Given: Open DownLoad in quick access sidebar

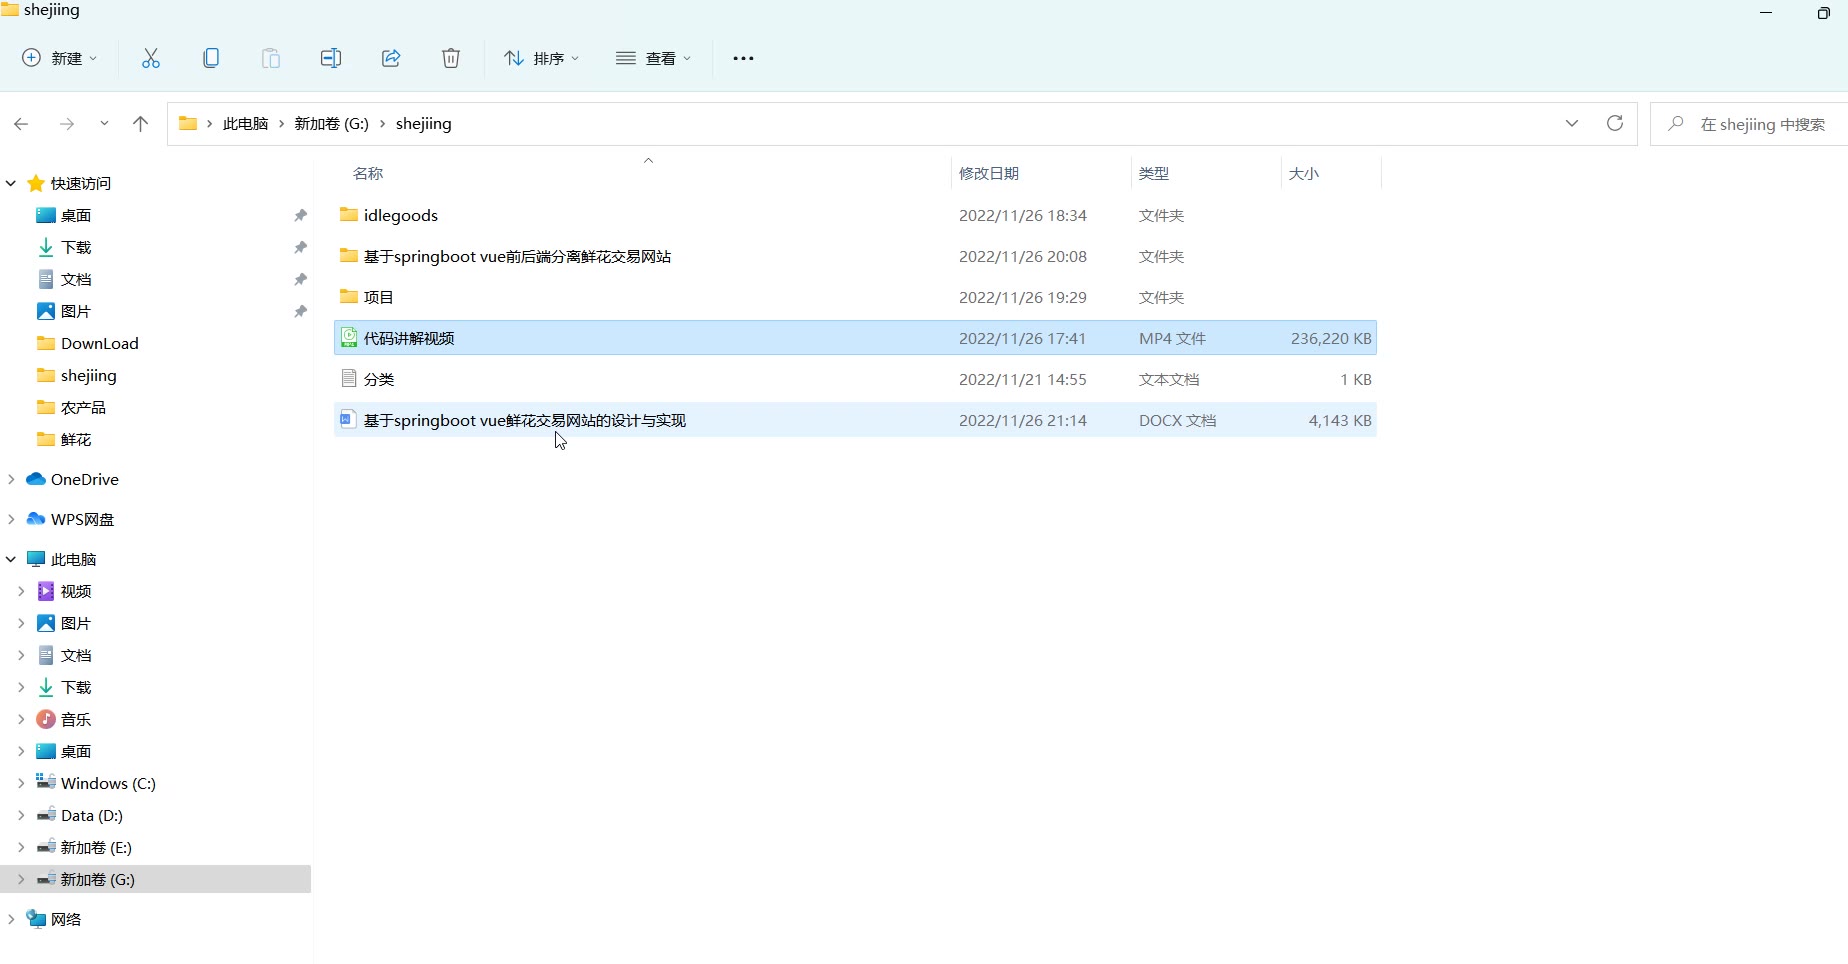Looking at the screenshot, I should click(x=99, y=344).
